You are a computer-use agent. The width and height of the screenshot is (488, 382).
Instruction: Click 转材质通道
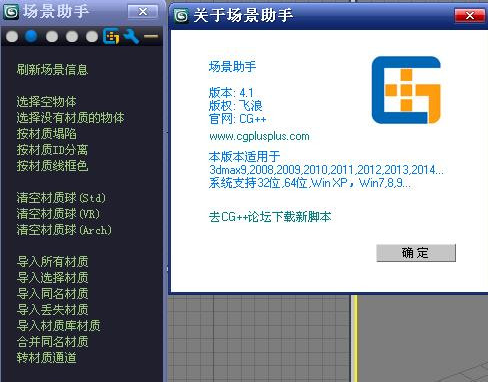coord(46,358)
